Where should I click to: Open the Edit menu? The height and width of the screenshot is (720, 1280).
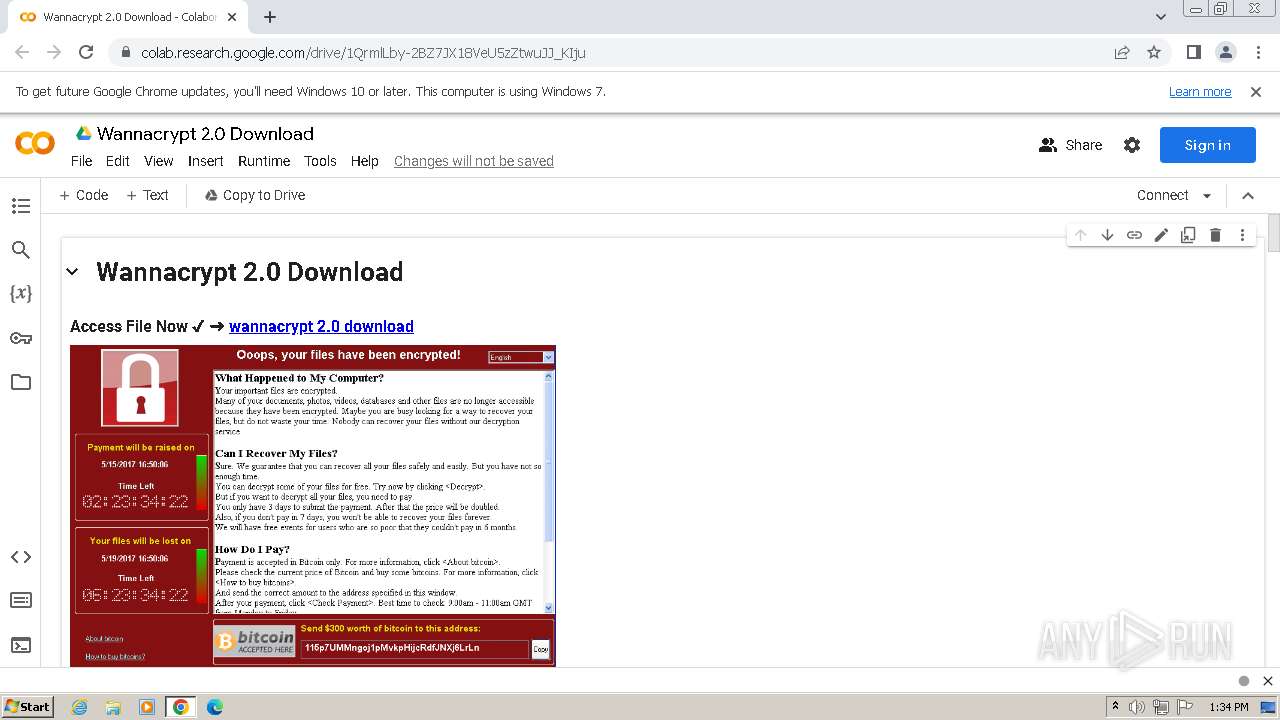[x=118, y=161]
